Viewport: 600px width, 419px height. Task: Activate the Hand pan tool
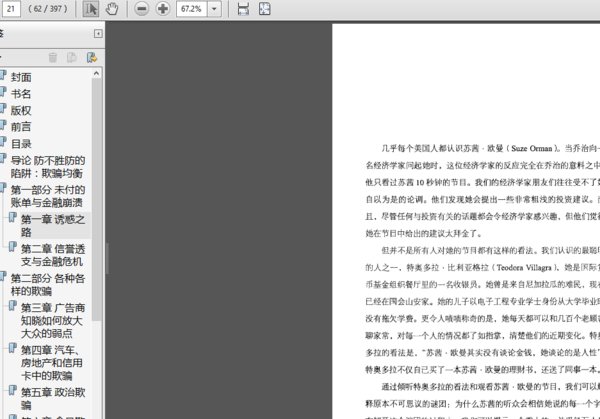[x=112, y=8]
